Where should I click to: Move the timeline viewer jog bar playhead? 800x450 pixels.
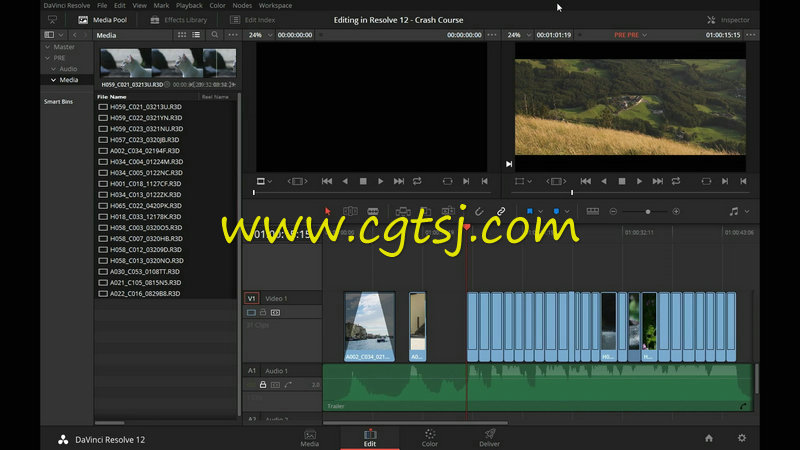click(x=572, y=192)
